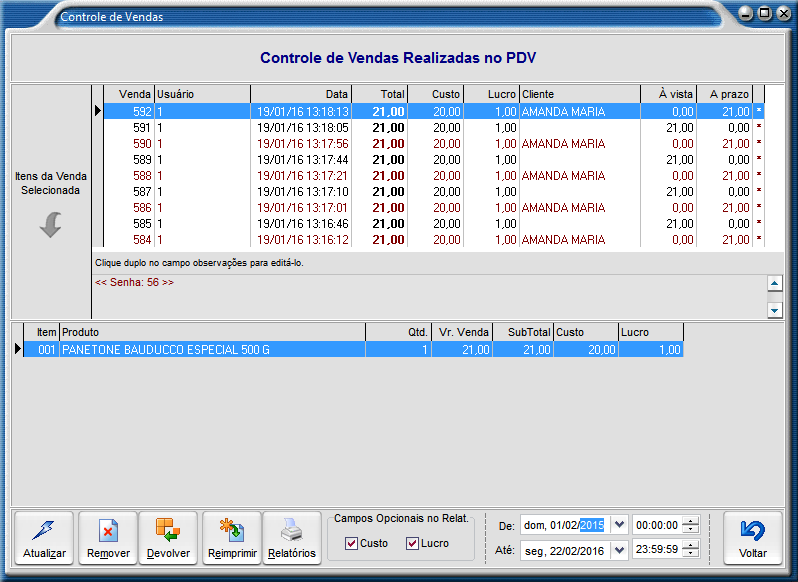Select sale row 592

(434, 111)
